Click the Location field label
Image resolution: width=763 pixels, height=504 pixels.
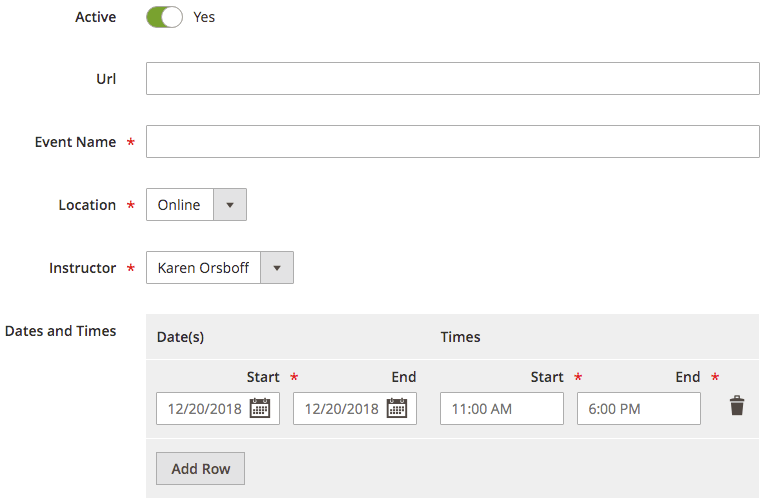tap(87, 205)
